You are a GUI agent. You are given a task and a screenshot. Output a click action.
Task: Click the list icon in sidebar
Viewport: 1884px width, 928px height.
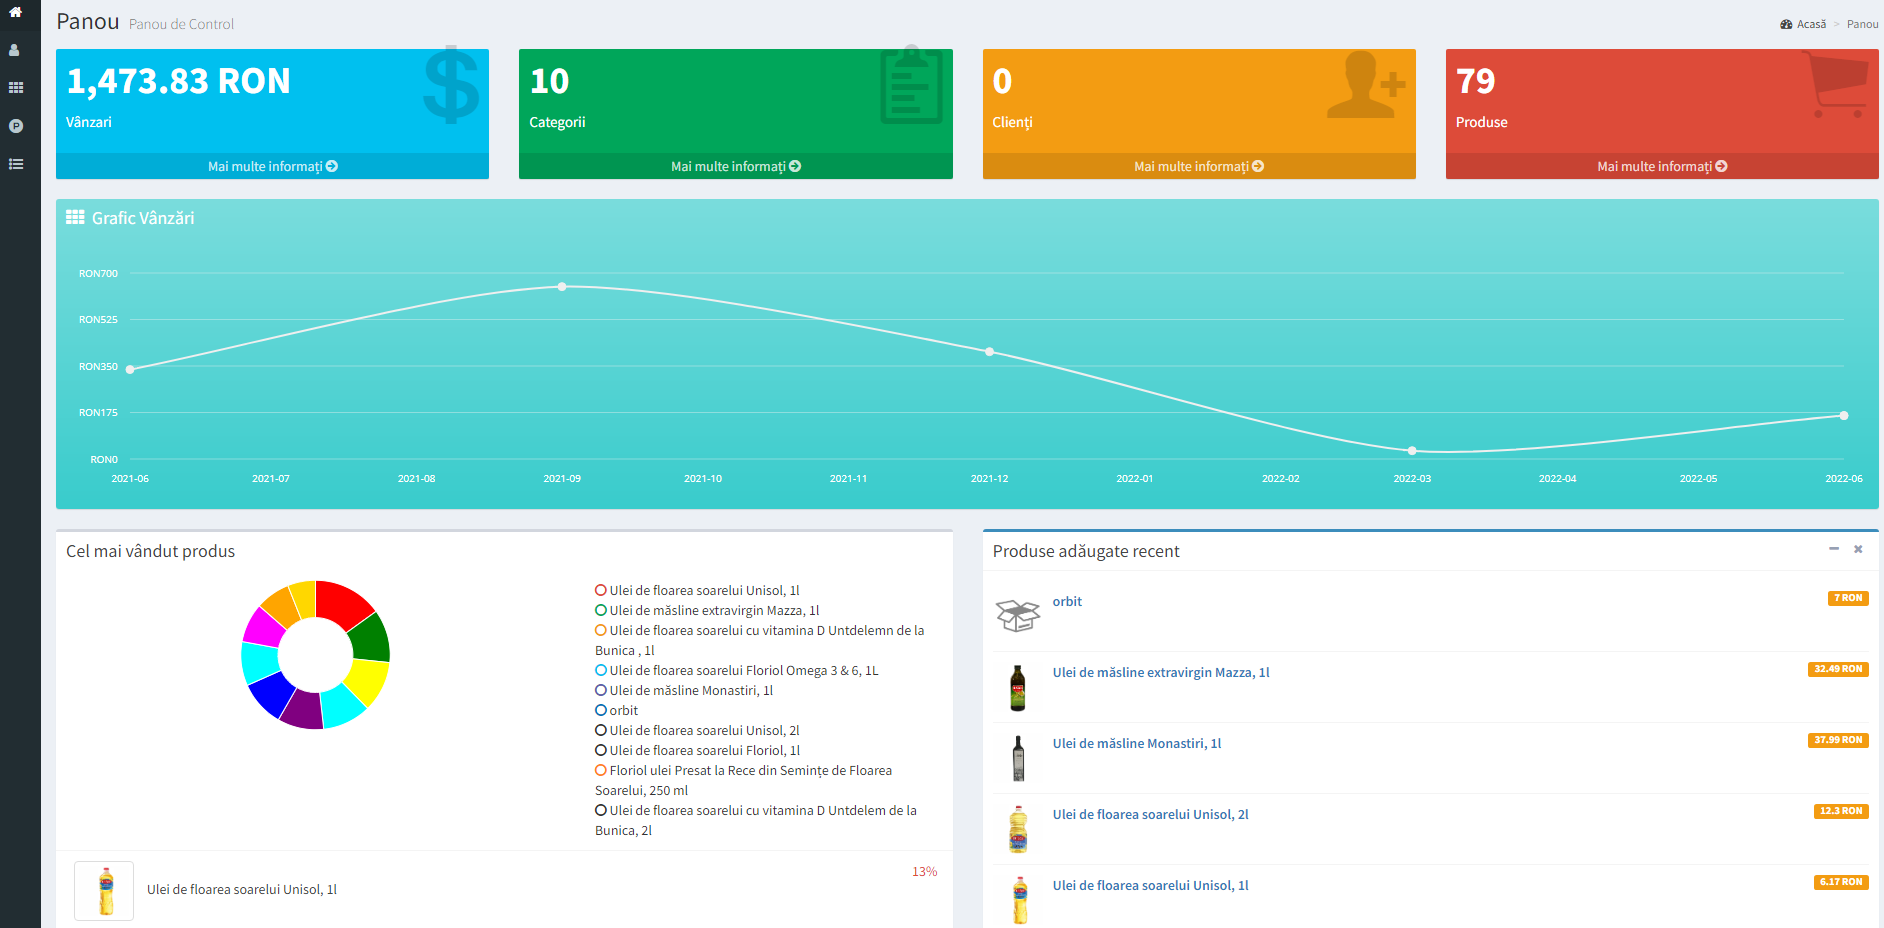point(15,164)
